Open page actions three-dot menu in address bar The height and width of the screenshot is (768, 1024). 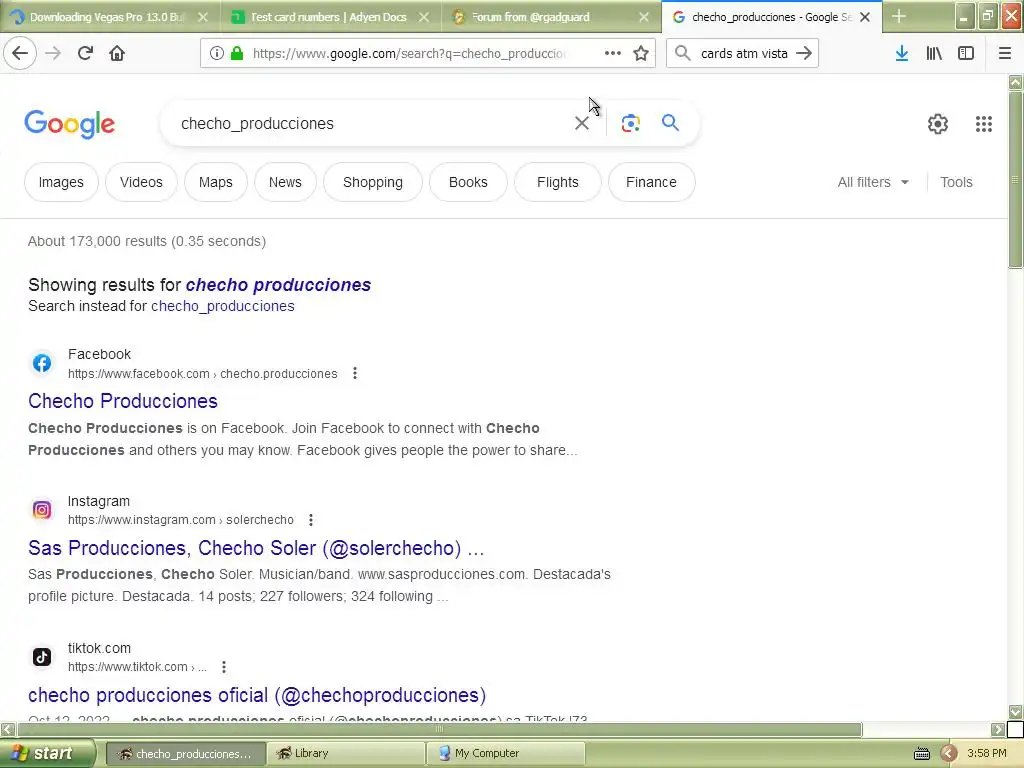point(613,53)
